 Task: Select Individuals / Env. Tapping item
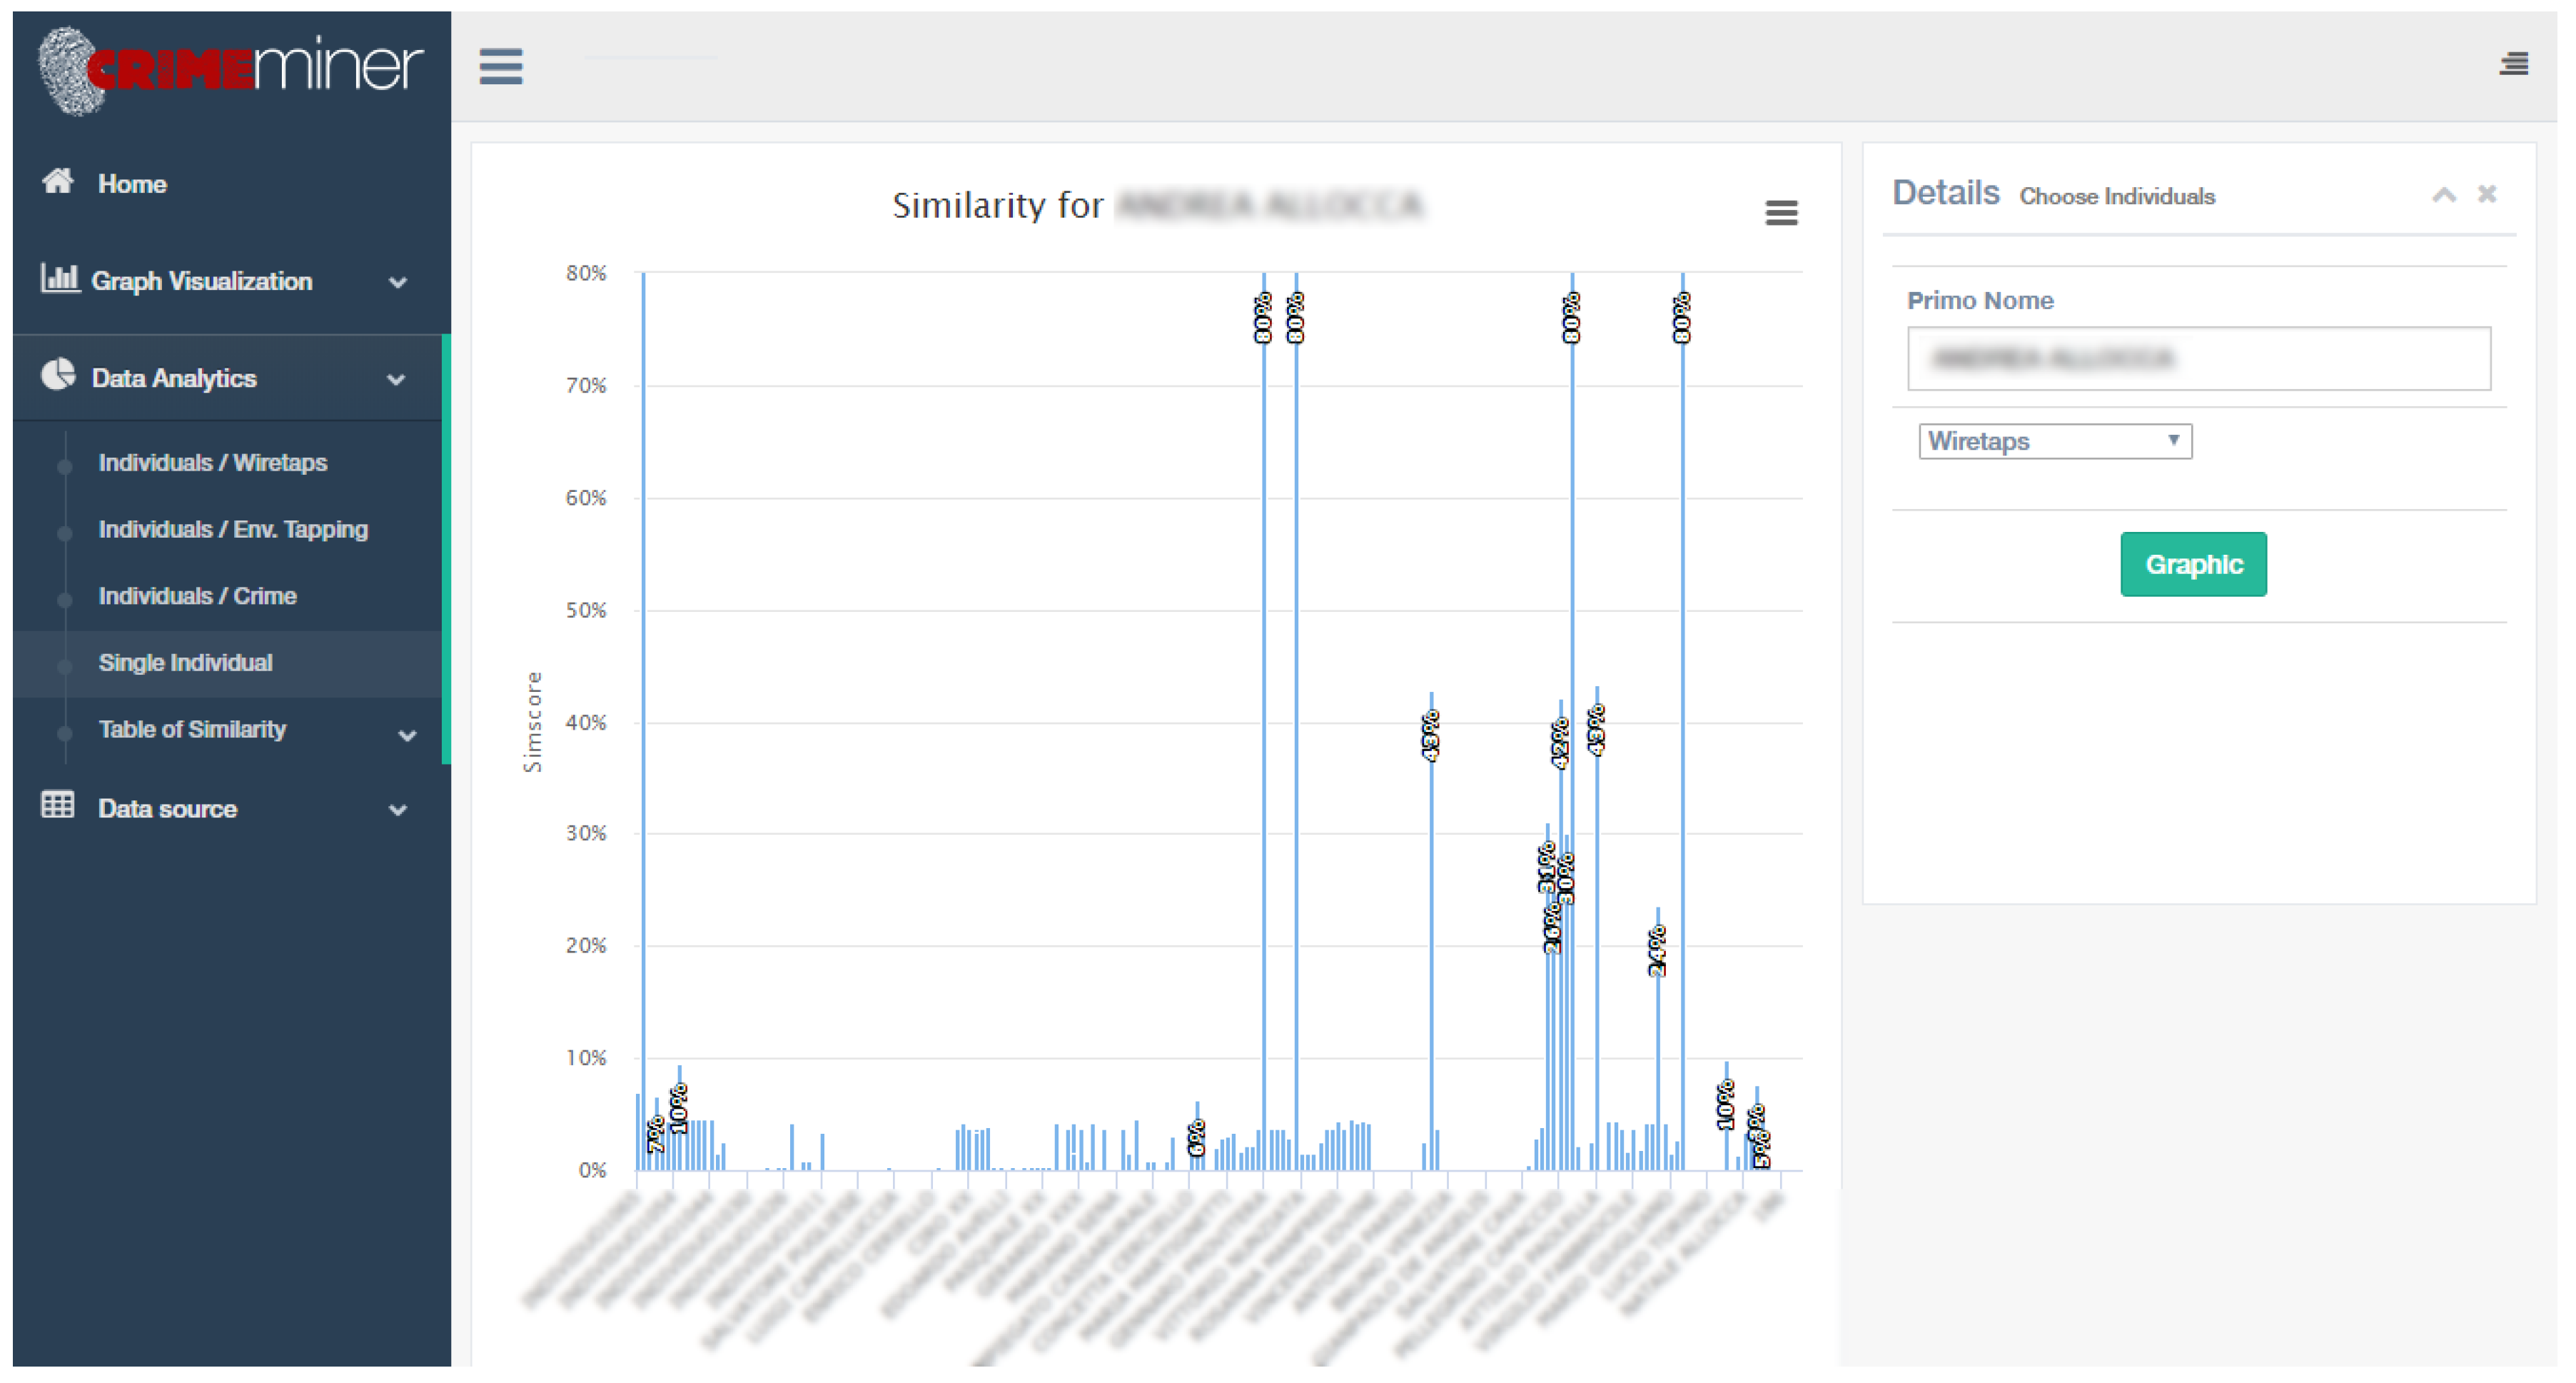[x=232, y=529]
